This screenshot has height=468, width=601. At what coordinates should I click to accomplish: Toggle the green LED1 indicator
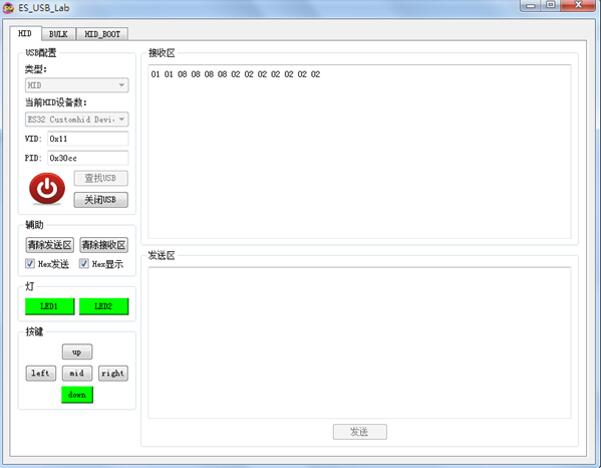49,306
